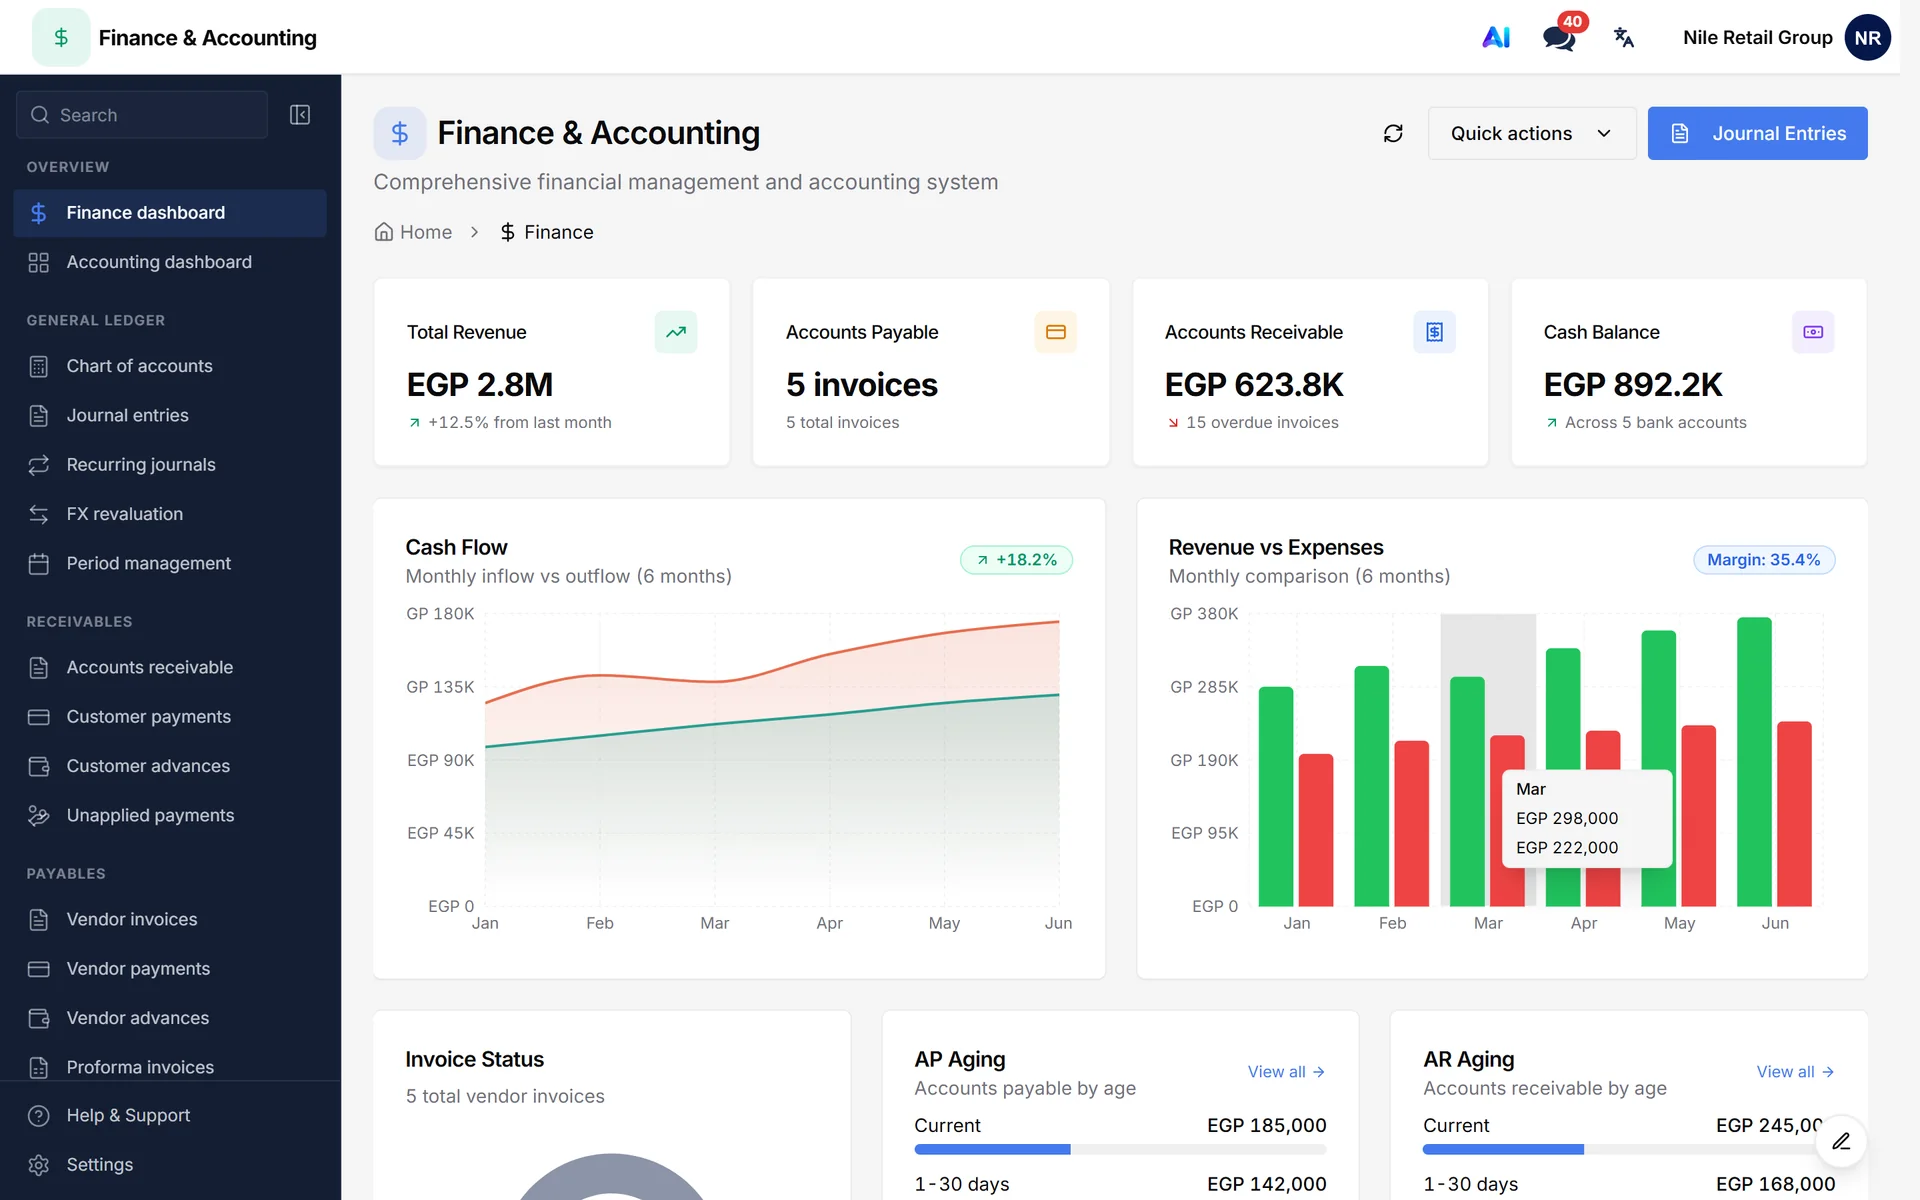Click the Accounts Payable card icon

pyautogui.click(x=1055, y=332)
